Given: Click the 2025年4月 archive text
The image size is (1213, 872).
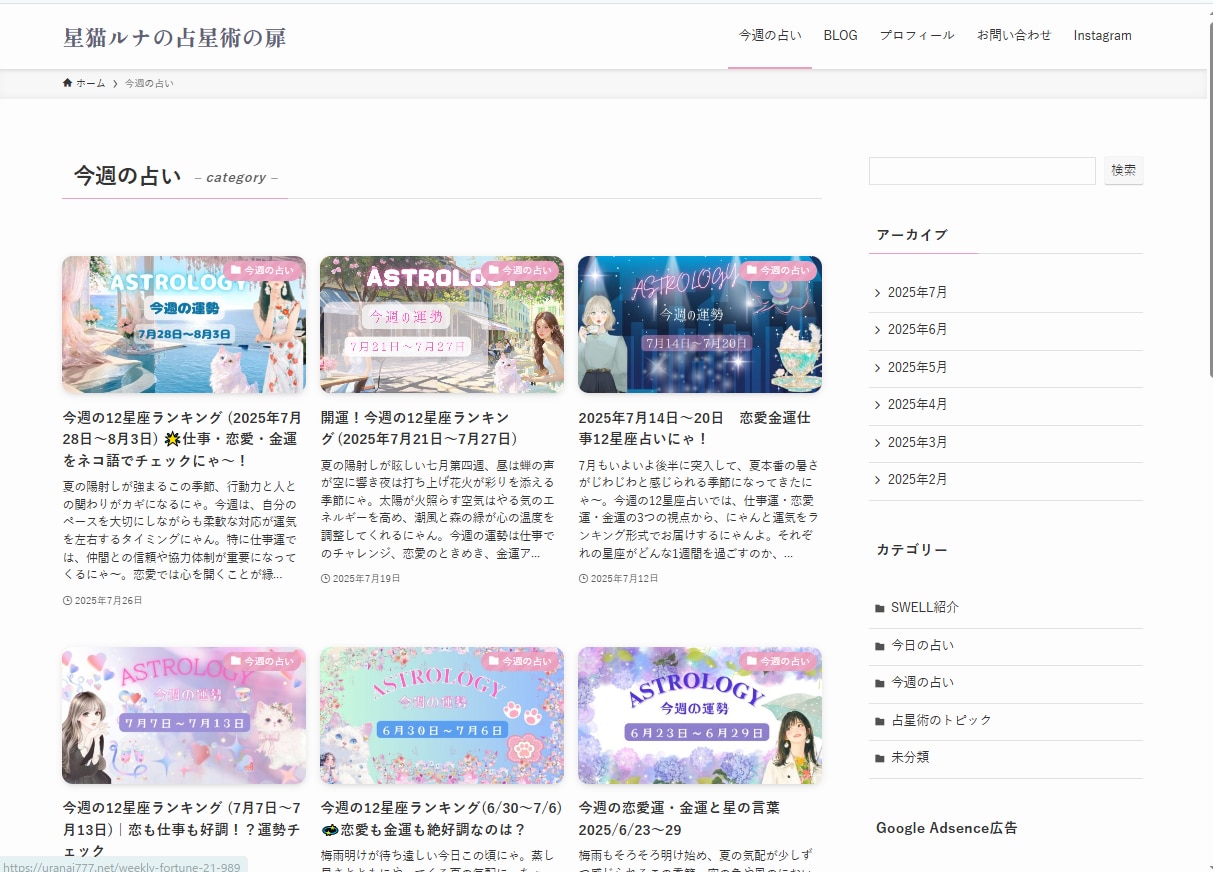Looking at the screenshot, I should coord(917,405).
